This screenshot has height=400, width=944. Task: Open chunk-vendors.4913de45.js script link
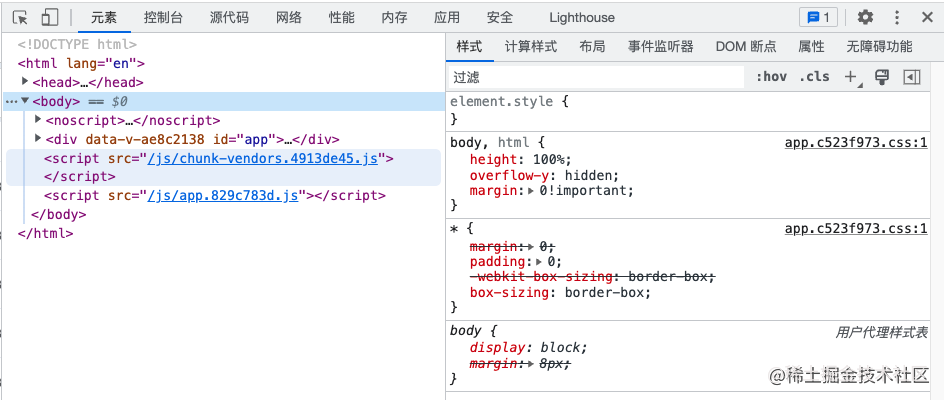(262, 158)
